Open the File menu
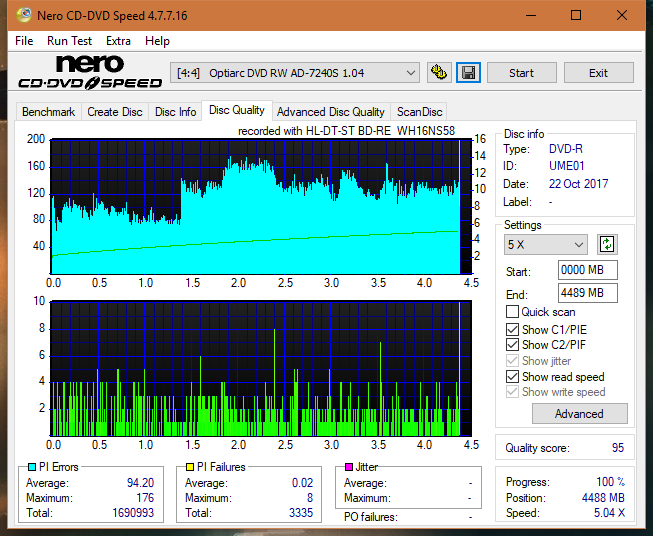 click(x=24, y=41)
